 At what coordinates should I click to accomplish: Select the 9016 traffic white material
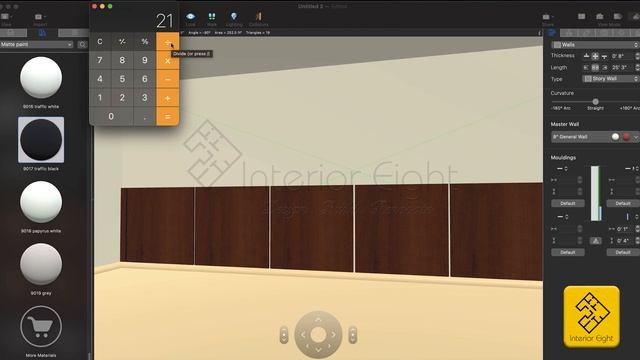41,77
